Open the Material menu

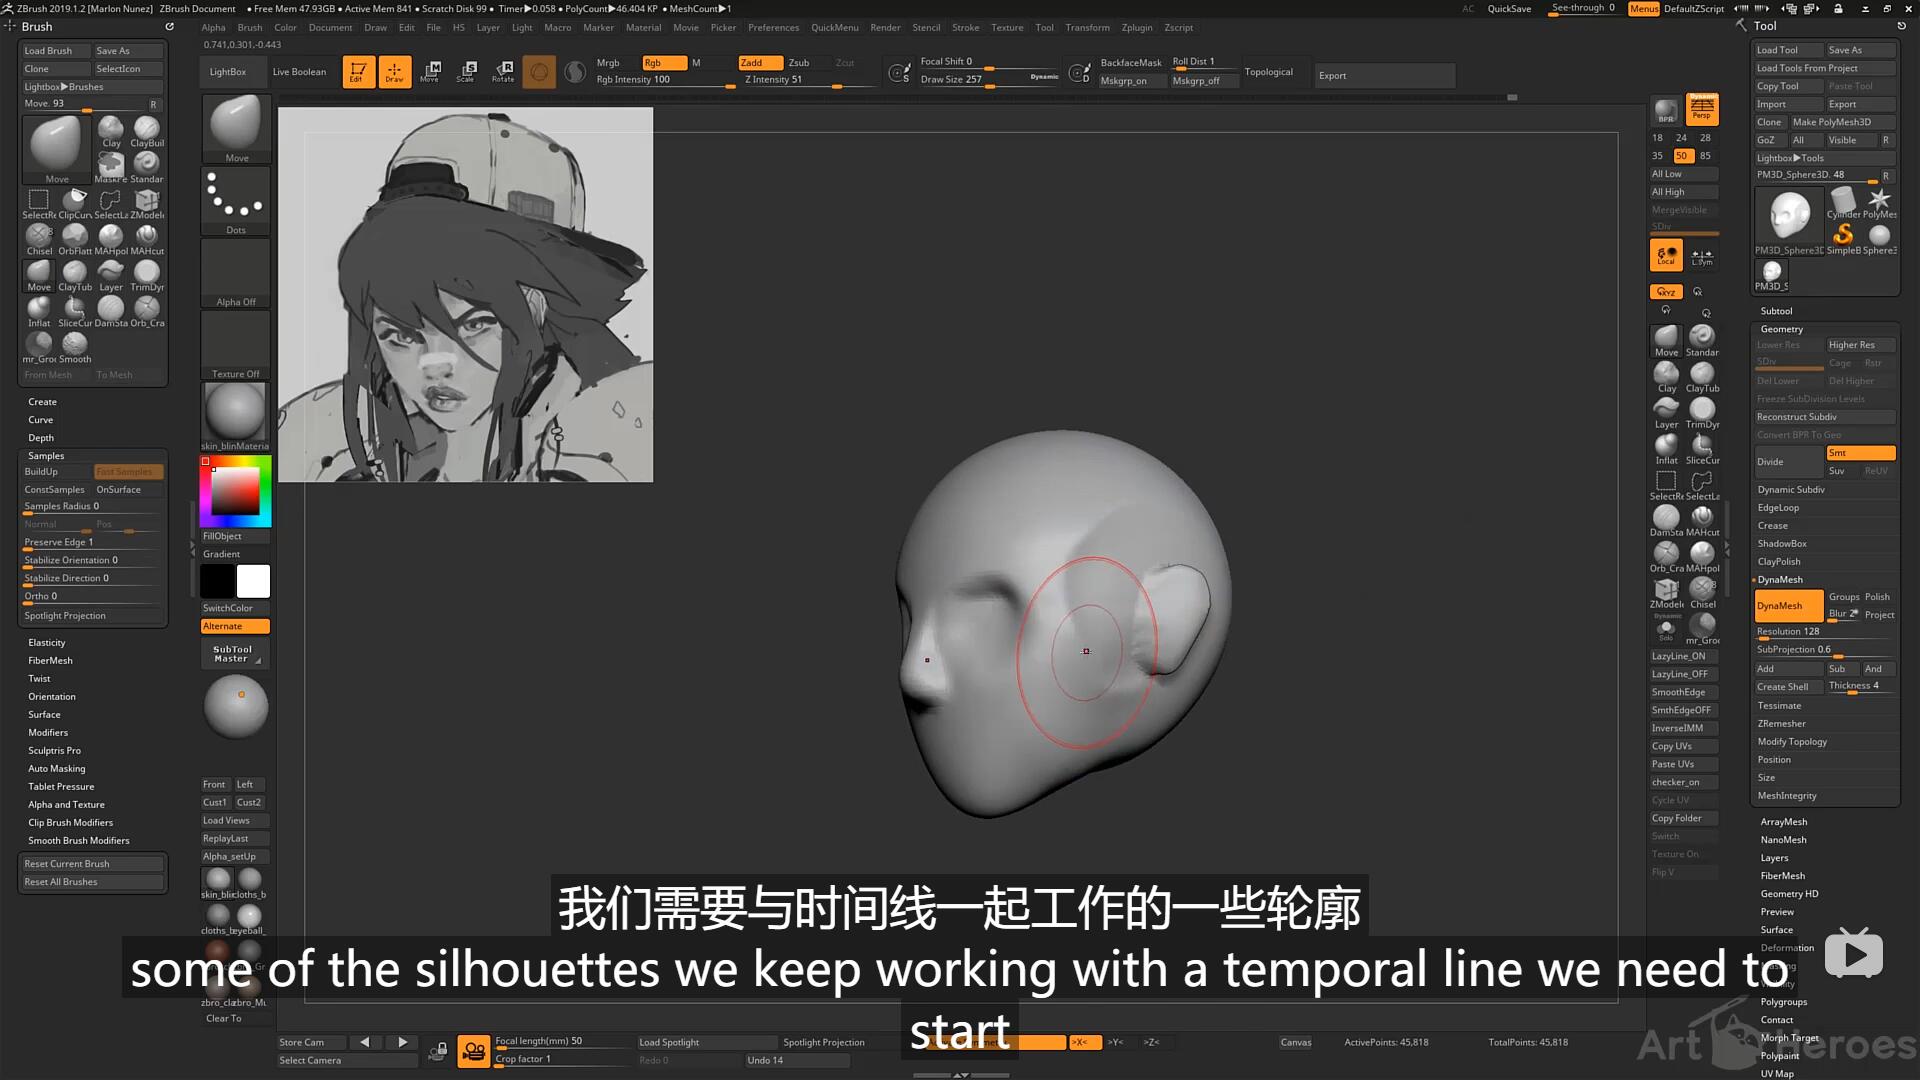point(643,28)
